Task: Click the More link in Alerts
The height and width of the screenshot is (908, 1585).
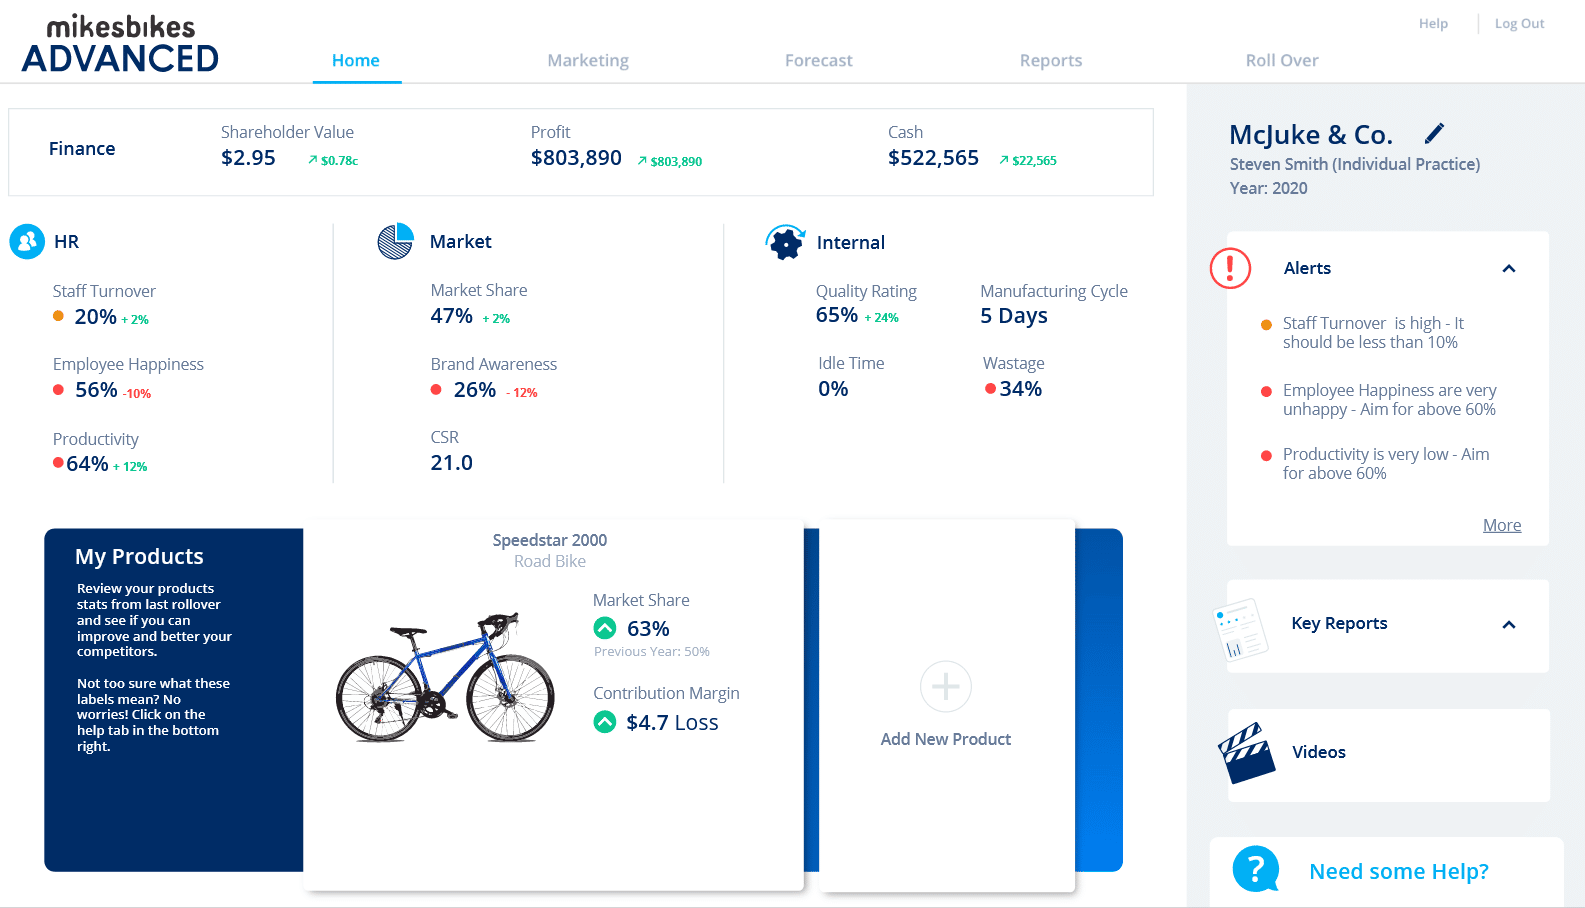Action: click(x=1501, y=525)
